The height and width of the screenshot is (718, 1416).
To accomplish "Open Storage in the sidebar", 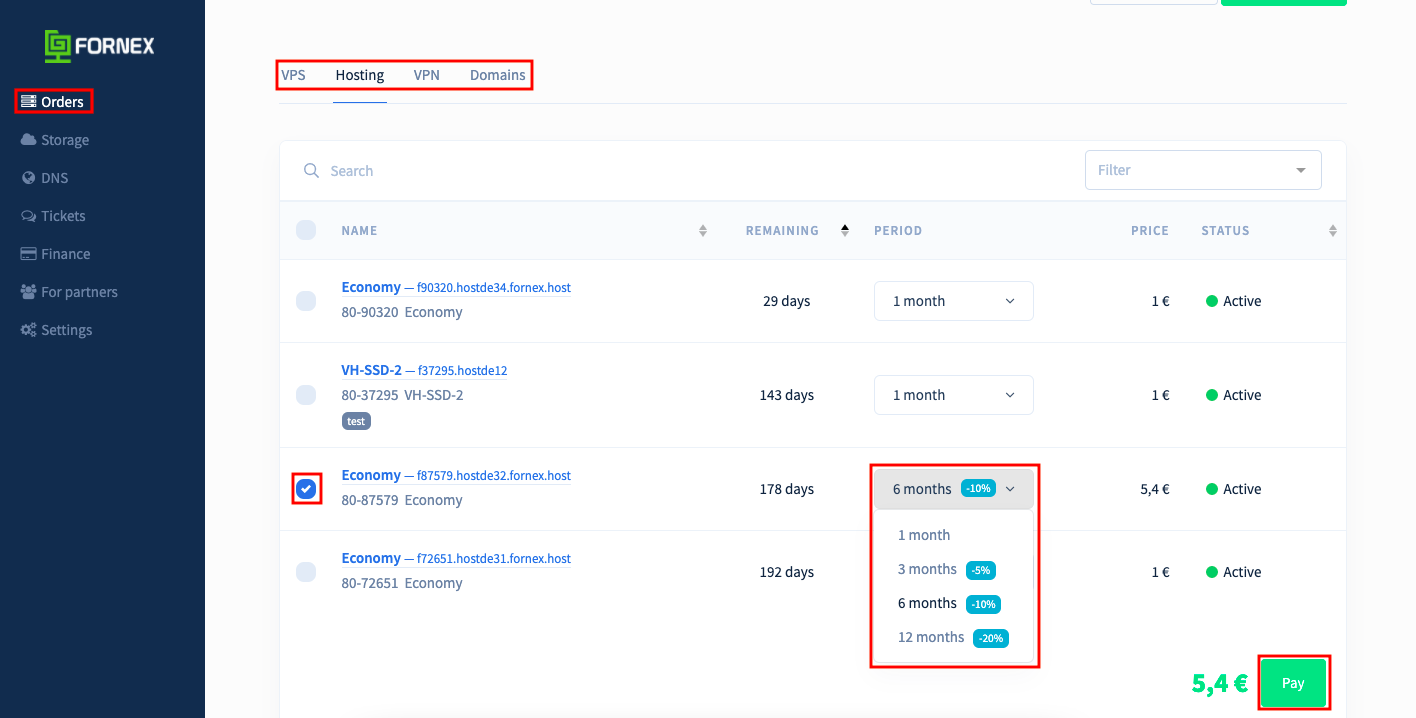I will point(55,140).
